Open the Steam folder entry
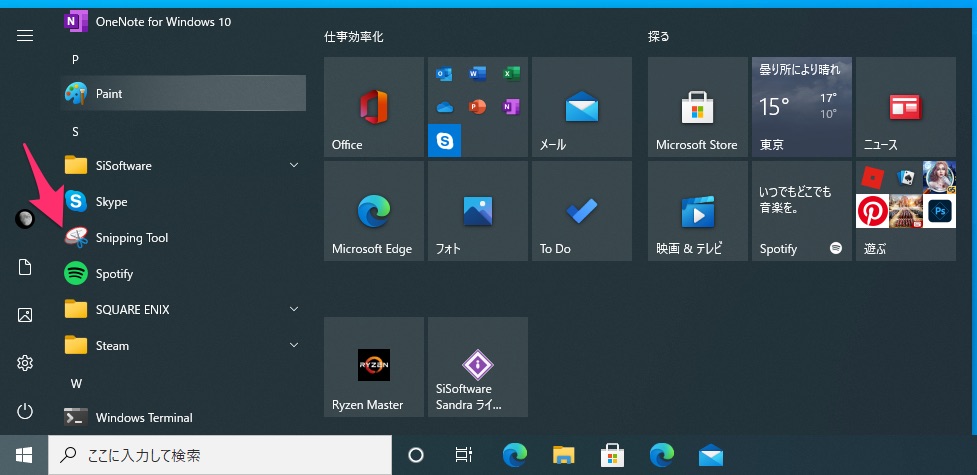977x475 pixels. (x=183, y=345)
